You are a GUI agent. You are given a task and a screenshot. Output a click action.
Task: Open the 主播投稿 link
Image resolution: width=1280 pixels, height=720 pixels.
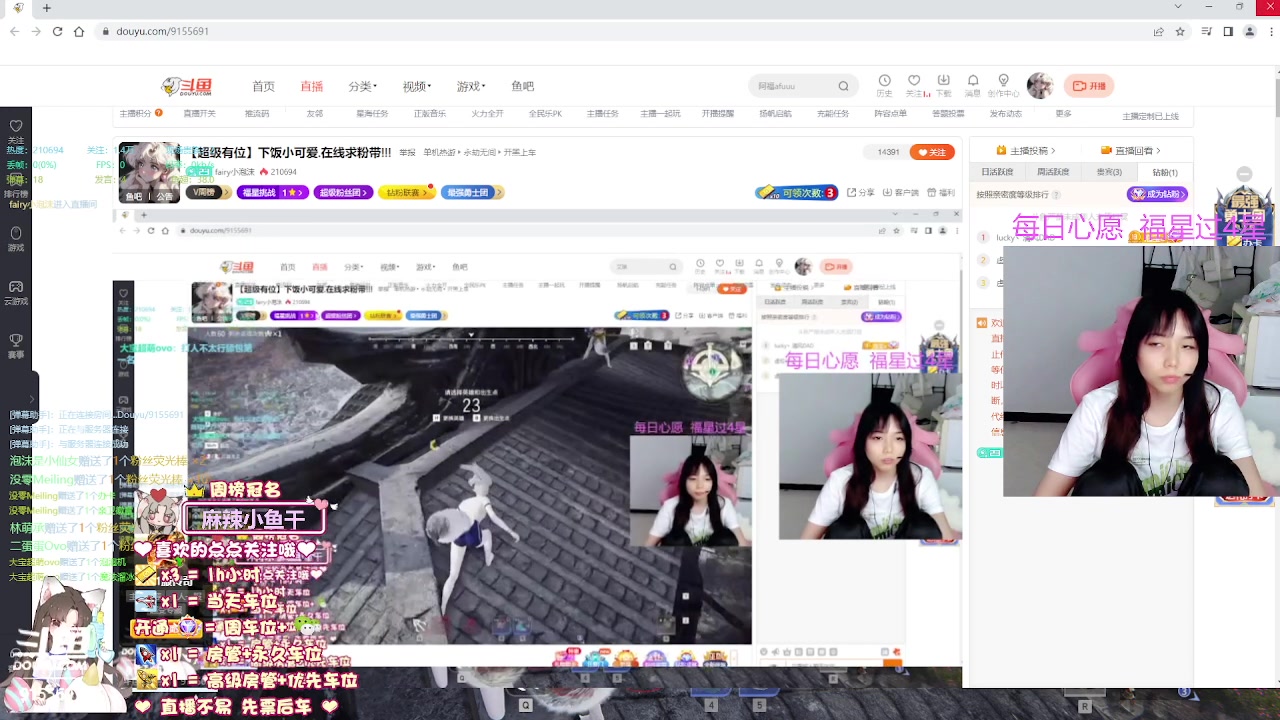[1026, 150]
